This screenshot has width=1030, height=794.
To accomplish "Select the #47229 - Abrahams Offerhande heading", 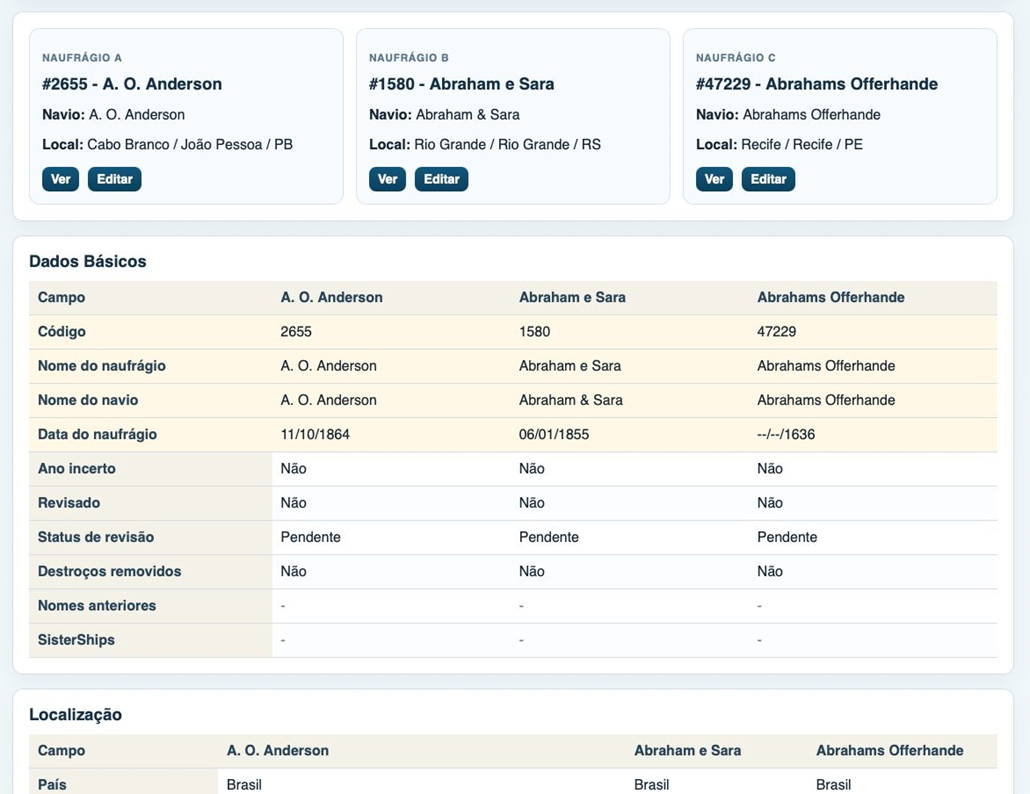I will point(817,84).
